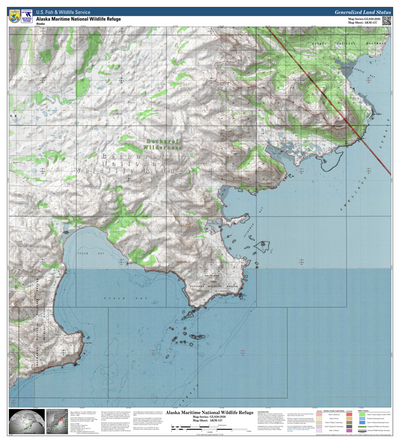Click the orange legend swatch
400x443 pixels.
pyautogui.click(x=349, y=418)
